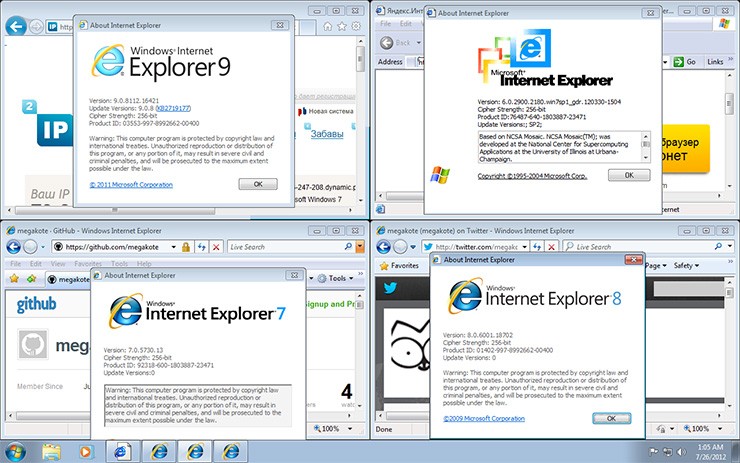The height and width of the screenshot is (463, 740).
Task: Click the Back arrow in the Twitter IE8 window
Action: pyautogui.click(x=383, y=247)
